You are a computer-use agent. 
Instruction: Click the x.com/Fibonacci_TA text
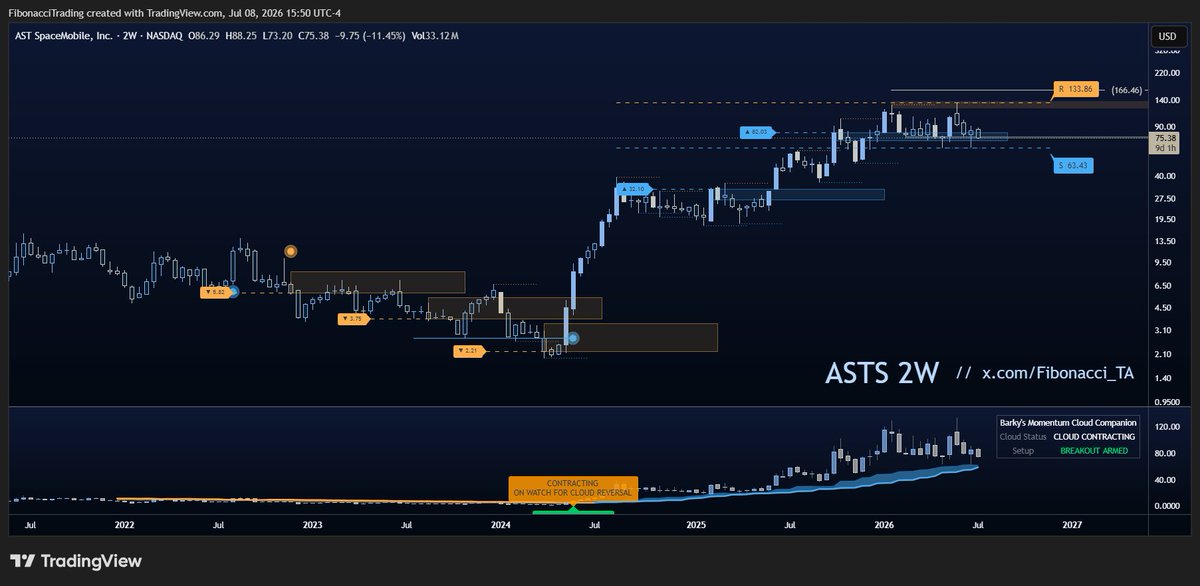pos(1058,372)
